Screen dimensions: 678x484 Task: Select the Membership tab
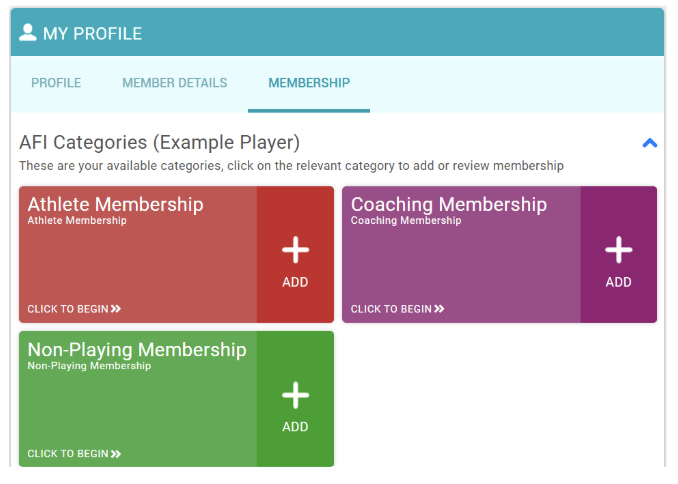pos(309,83)
